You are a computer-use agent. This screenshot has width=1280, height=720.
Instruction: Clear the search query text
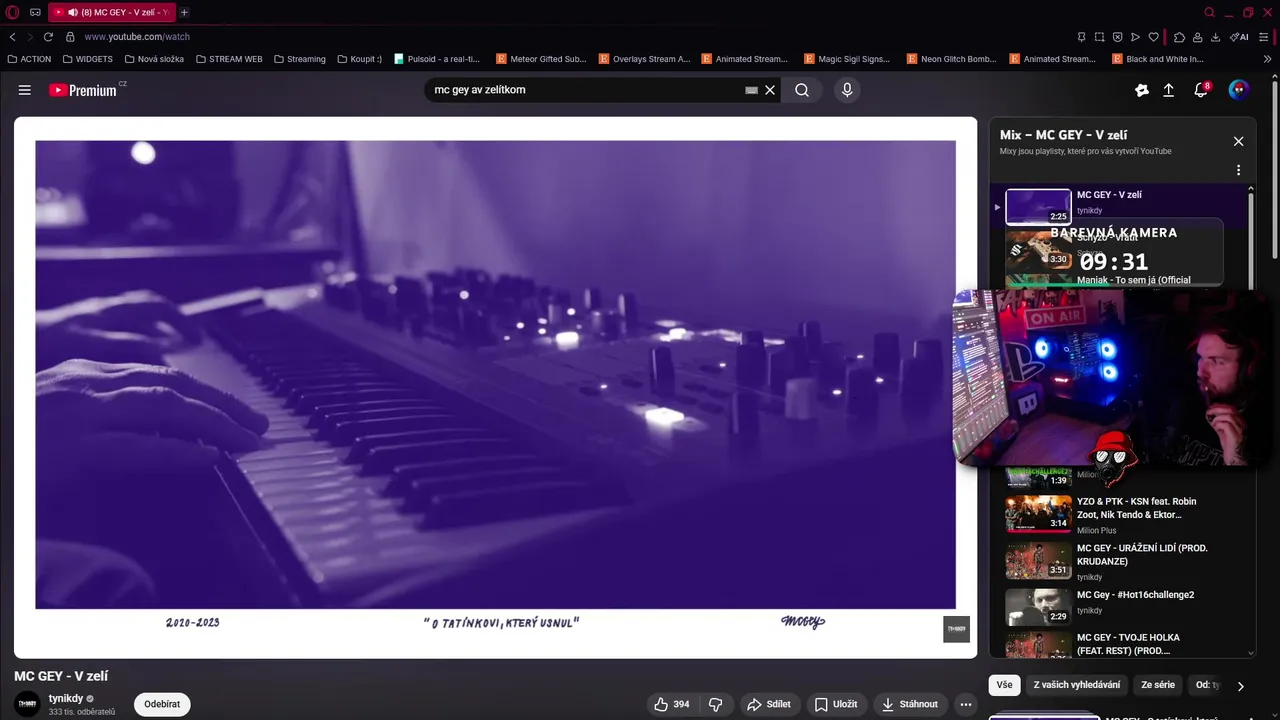pos(770,90)
